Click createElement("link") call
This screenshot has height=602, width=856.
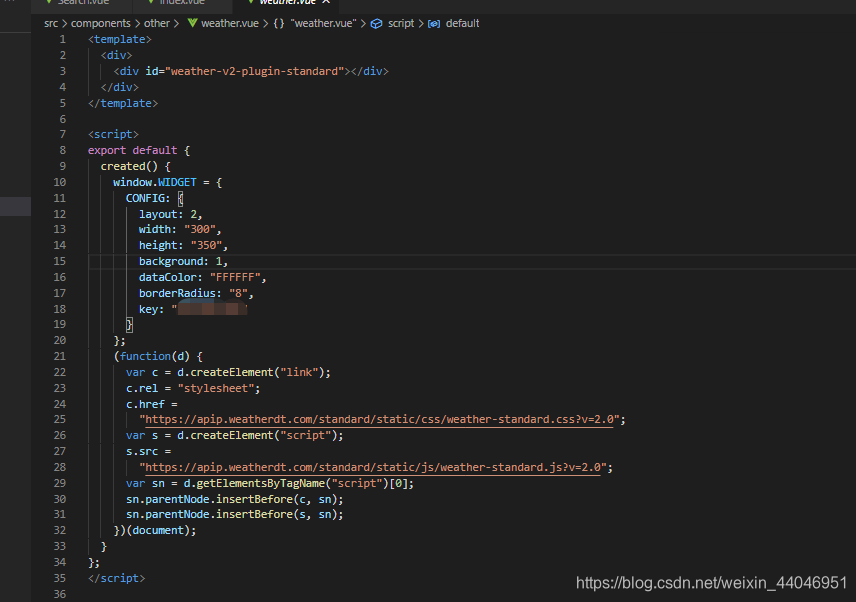[x=257, y=372]
